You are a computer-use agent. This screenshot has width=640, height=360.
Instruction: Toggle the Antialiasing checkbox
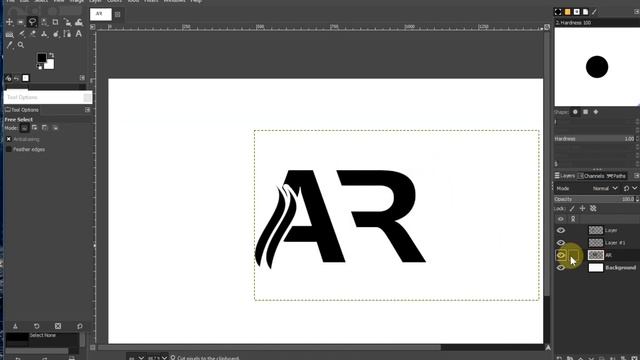point(9,139)
